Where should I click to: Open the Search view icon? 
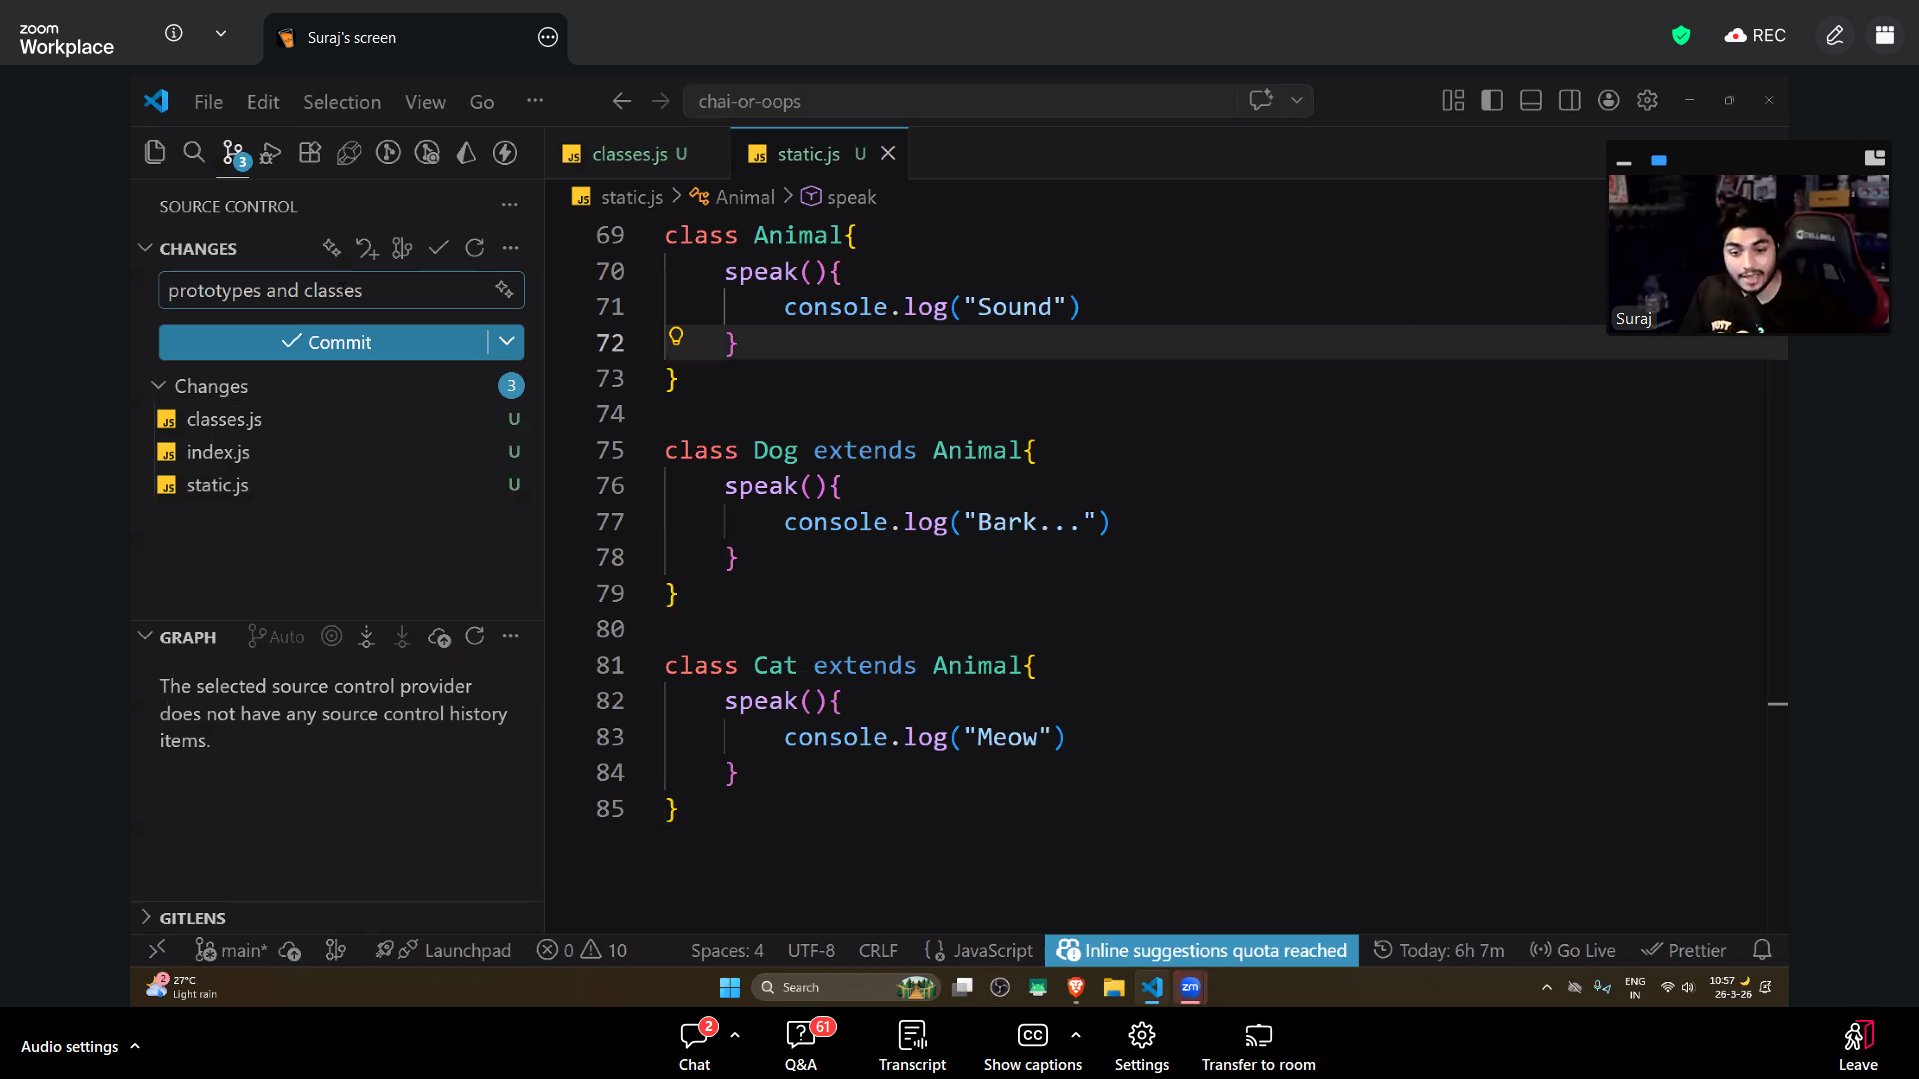(194, 152)
